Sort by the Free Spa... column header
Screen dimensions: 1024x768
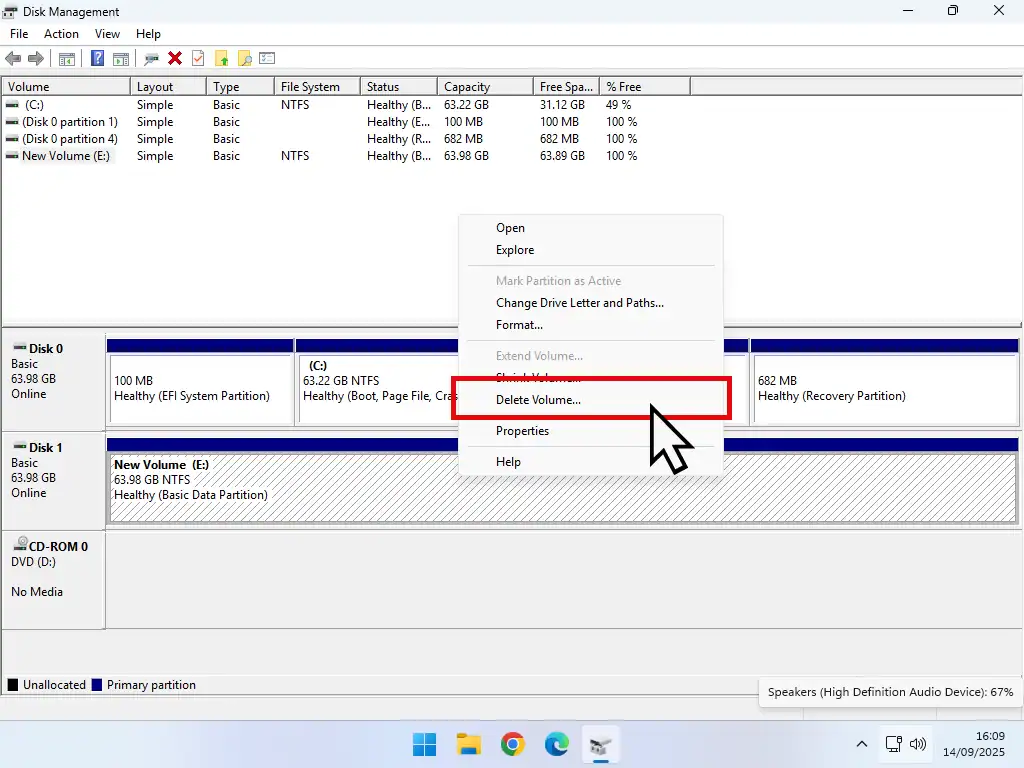(567, 87)
